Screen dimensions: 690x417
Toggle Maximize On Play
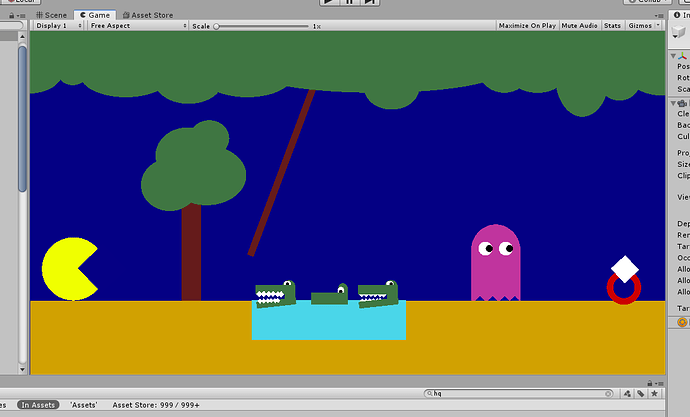(527, 26)
